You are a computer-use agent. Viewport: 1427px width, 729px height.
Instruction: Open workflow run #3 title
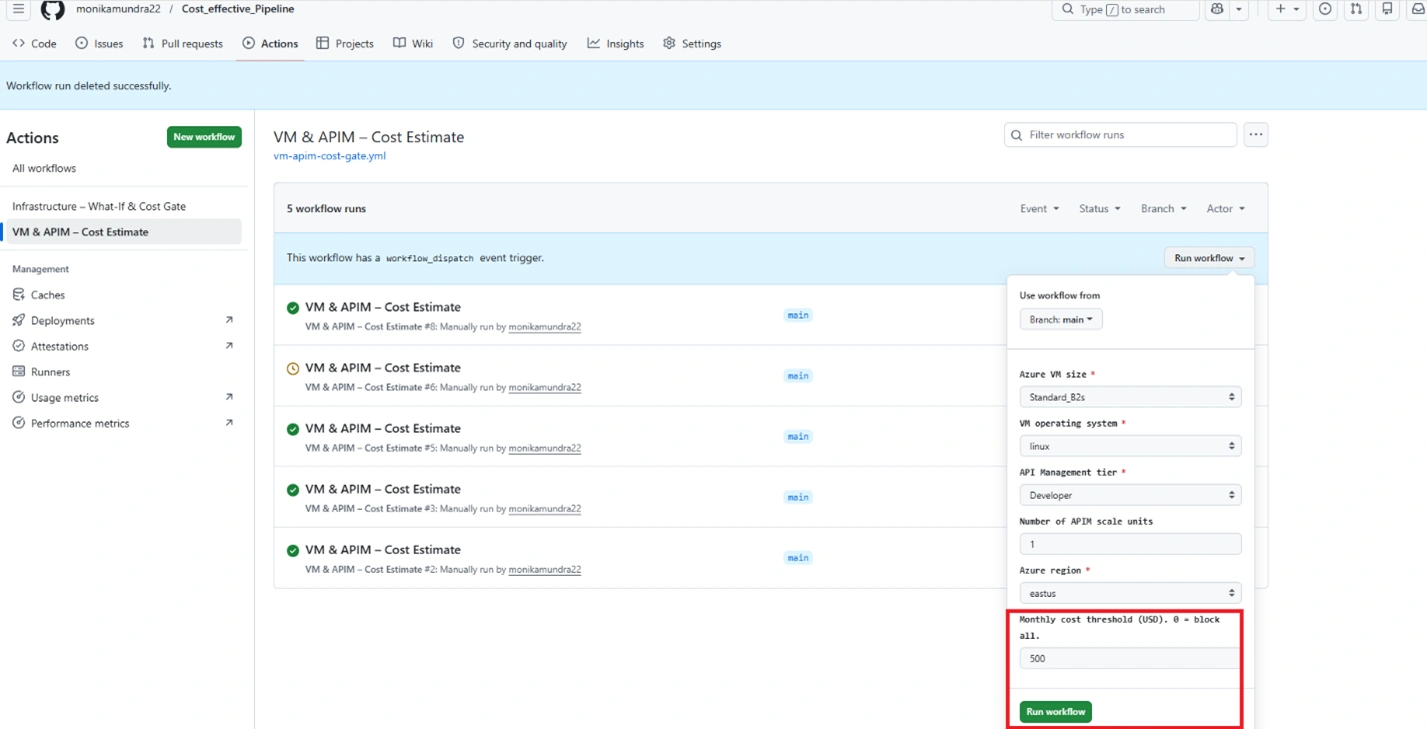(x=382, y=489)
